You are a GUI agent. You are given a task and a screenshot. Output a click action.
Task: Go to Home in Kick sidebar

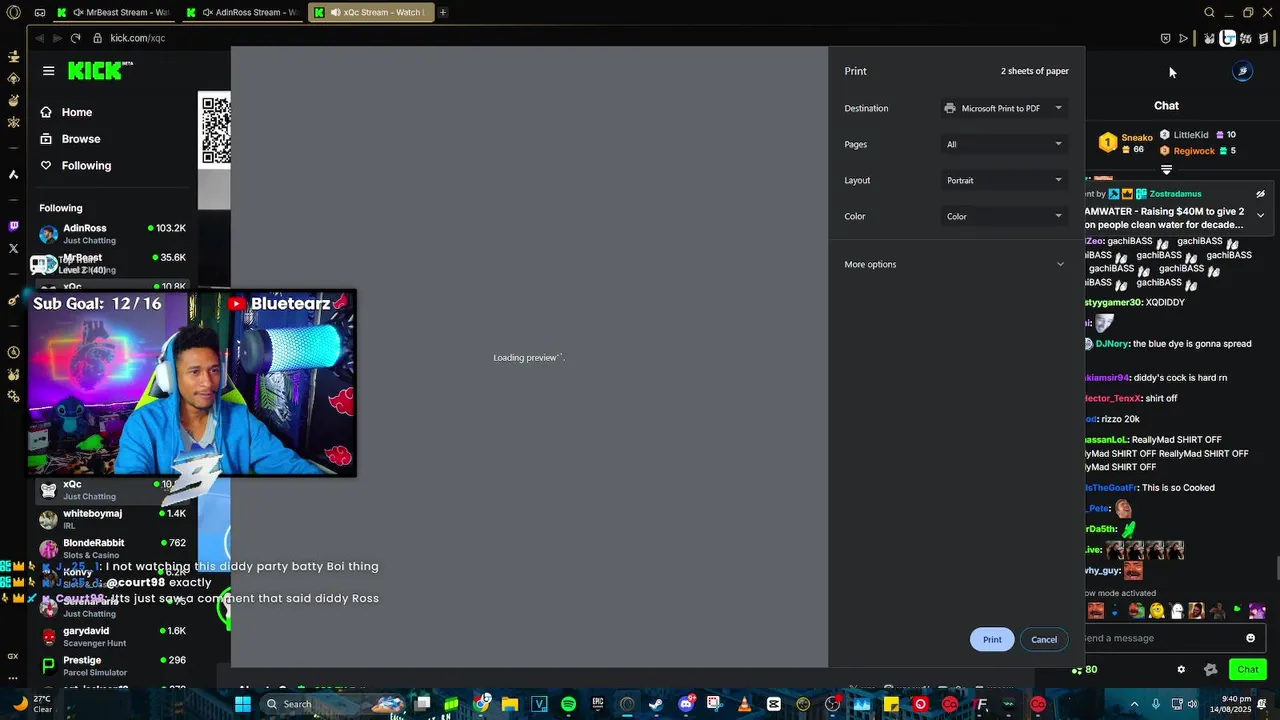coord(77,112)
